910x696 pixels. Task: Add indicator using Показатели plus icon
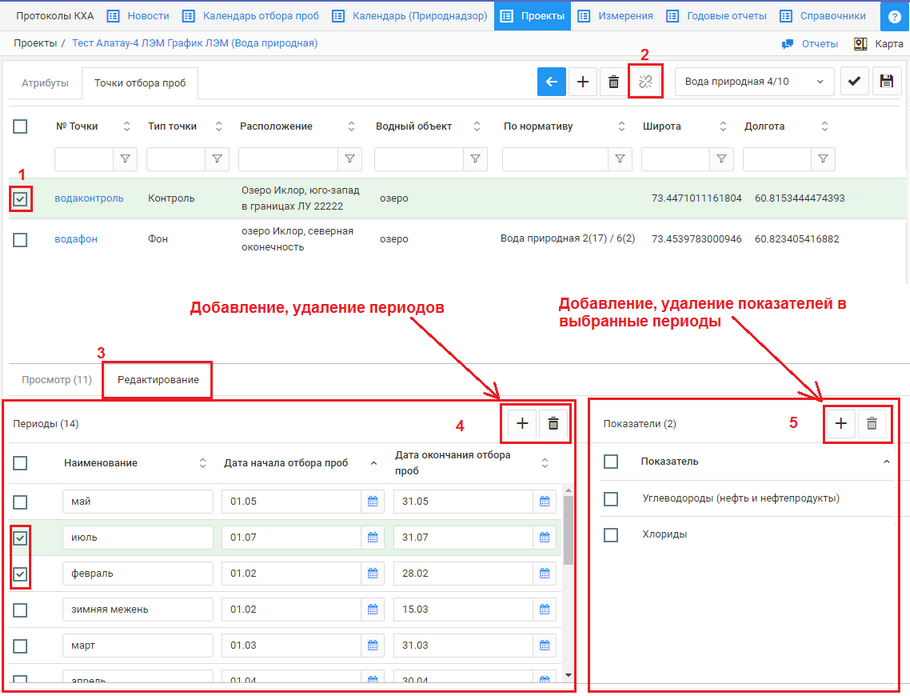(x=840, y=424)
